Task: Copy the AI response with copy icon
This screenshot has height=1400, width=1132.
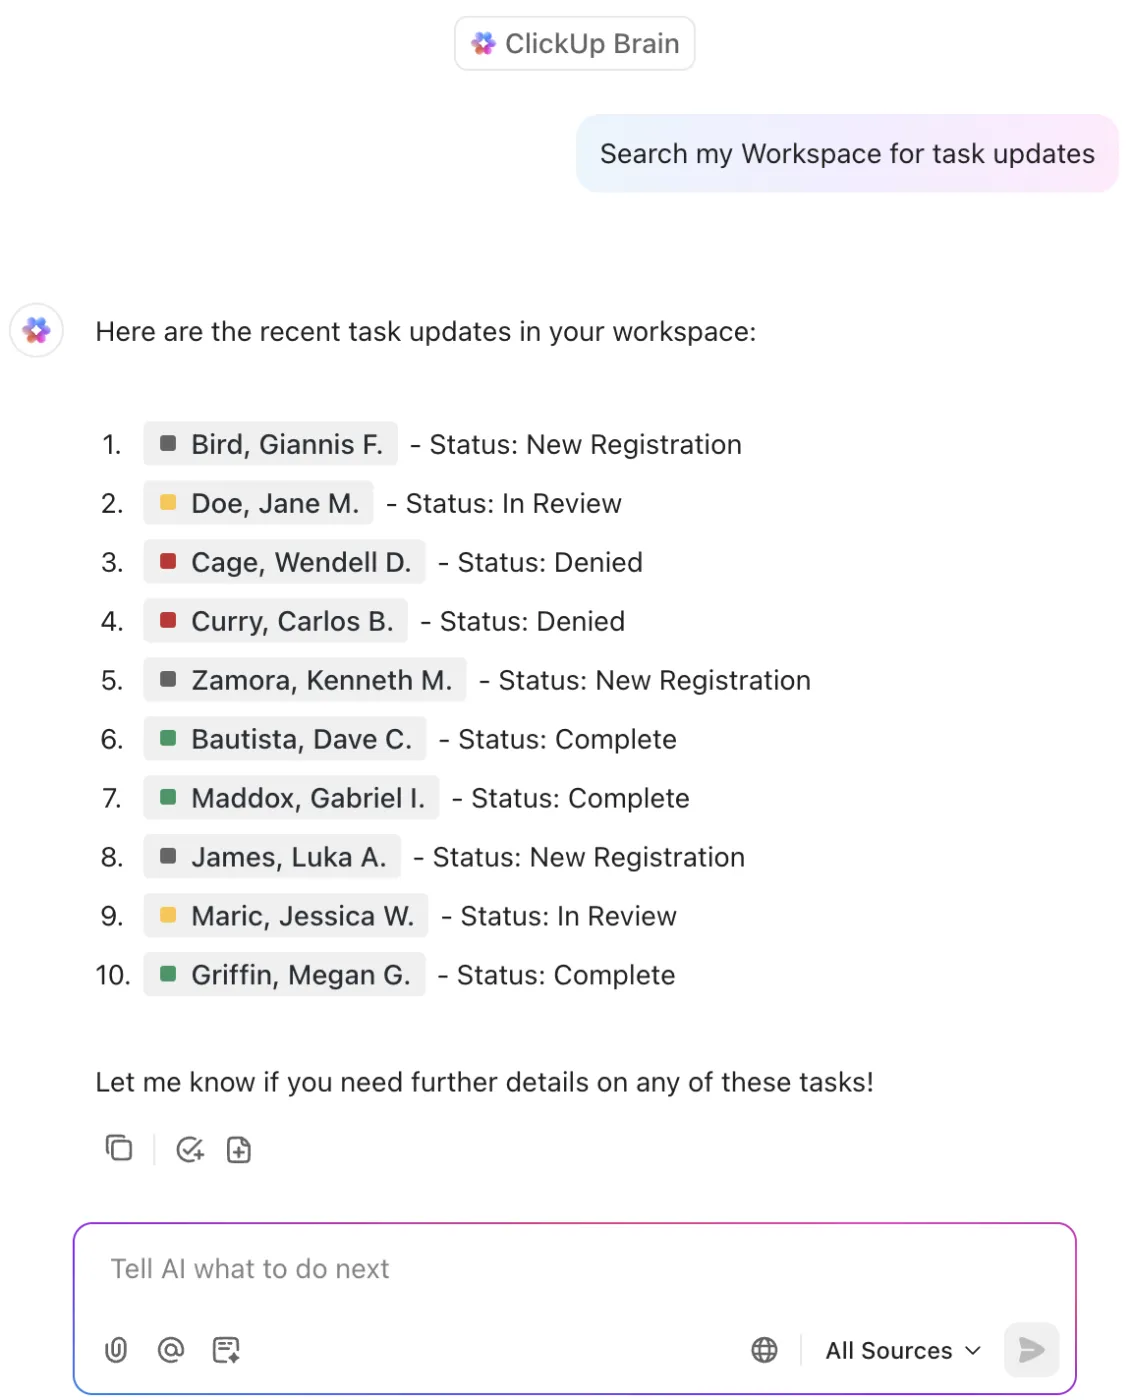Action: tap(119, 1148)
